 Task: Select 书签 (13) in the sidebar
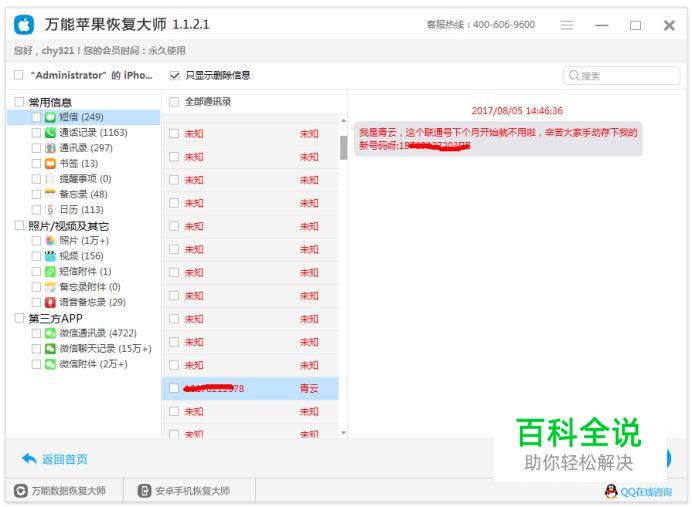point(79,163)
